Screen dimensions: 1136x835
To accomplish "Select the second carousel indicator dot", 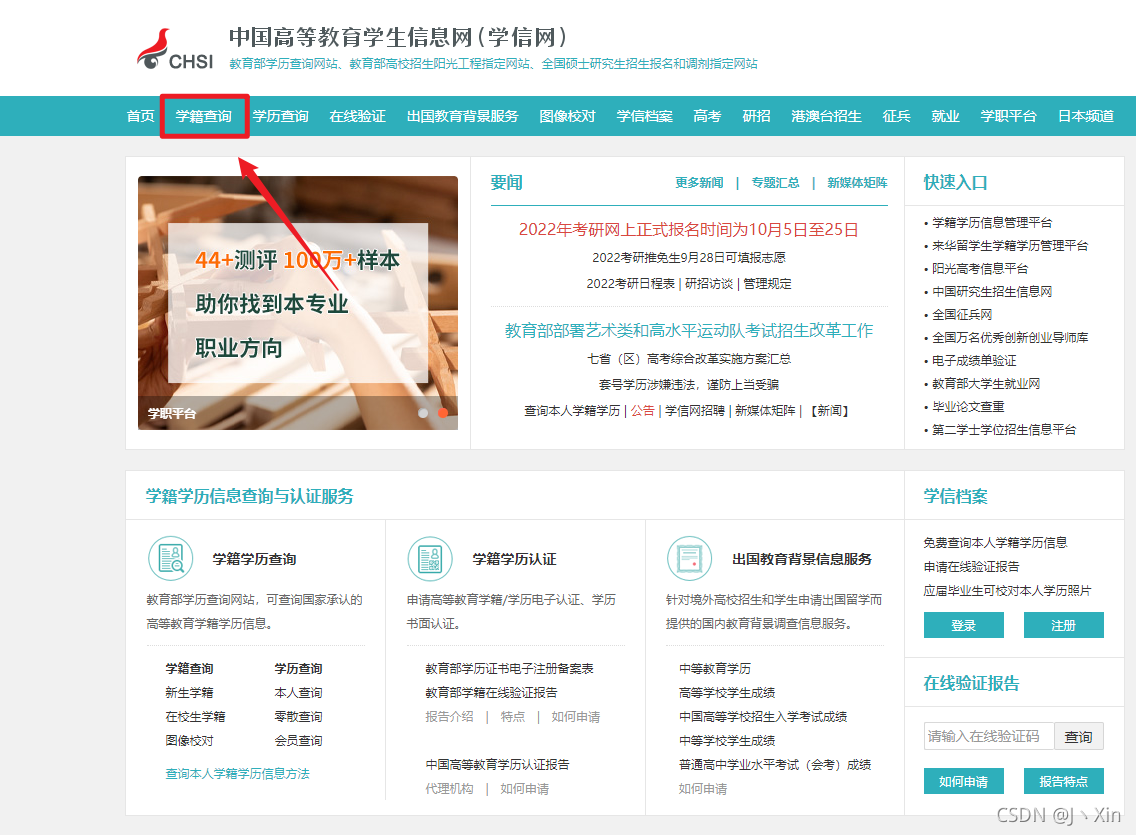I will tap(444, 411).
